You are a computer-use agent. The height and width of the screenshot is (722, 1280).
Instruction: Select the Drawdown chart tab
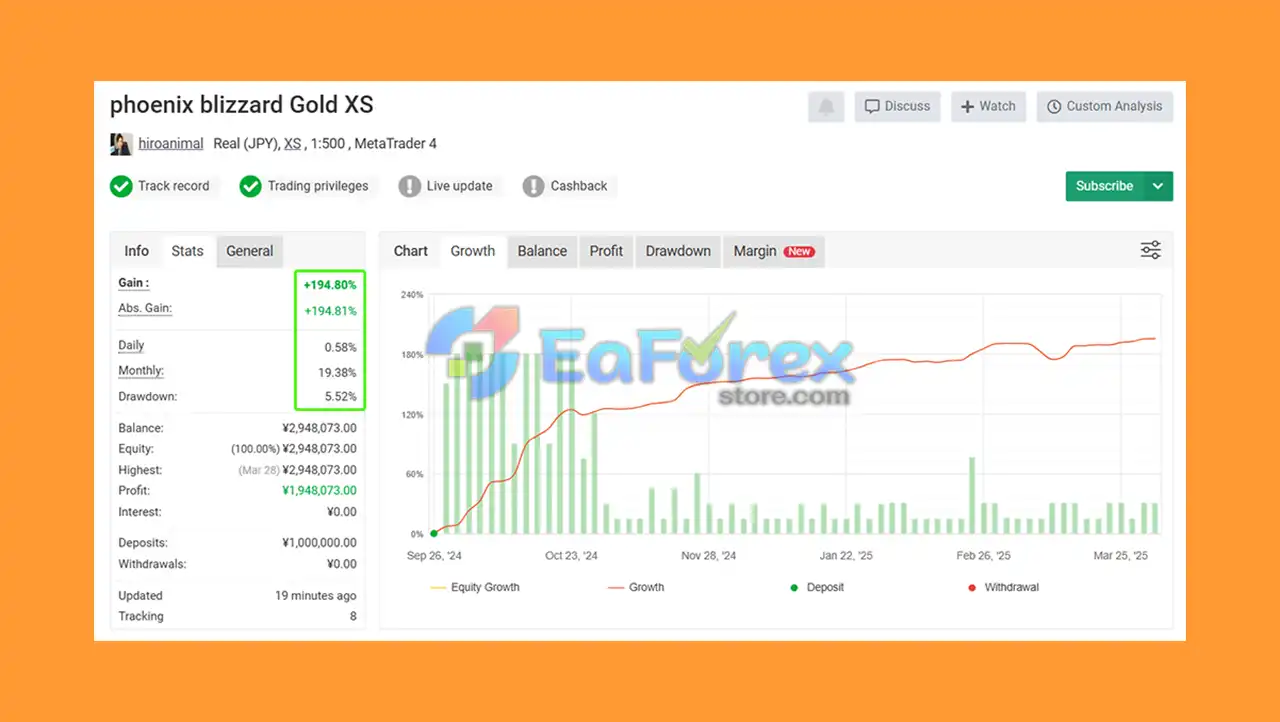pyautogui.click(x=678, y=251)
